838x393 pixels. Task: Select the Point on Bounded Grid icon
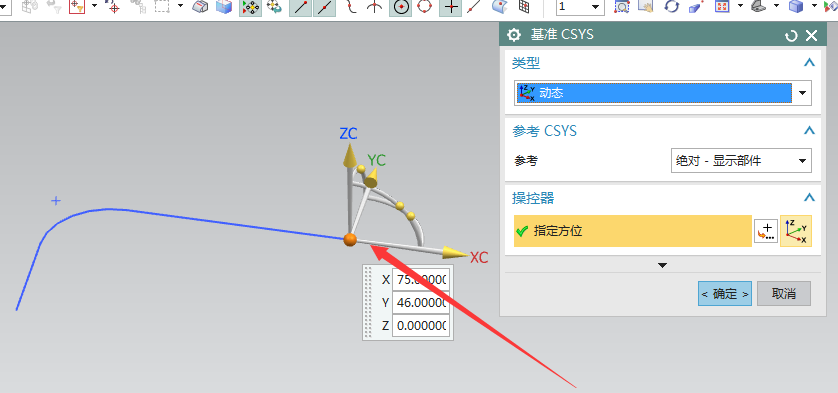coord(524,7)
